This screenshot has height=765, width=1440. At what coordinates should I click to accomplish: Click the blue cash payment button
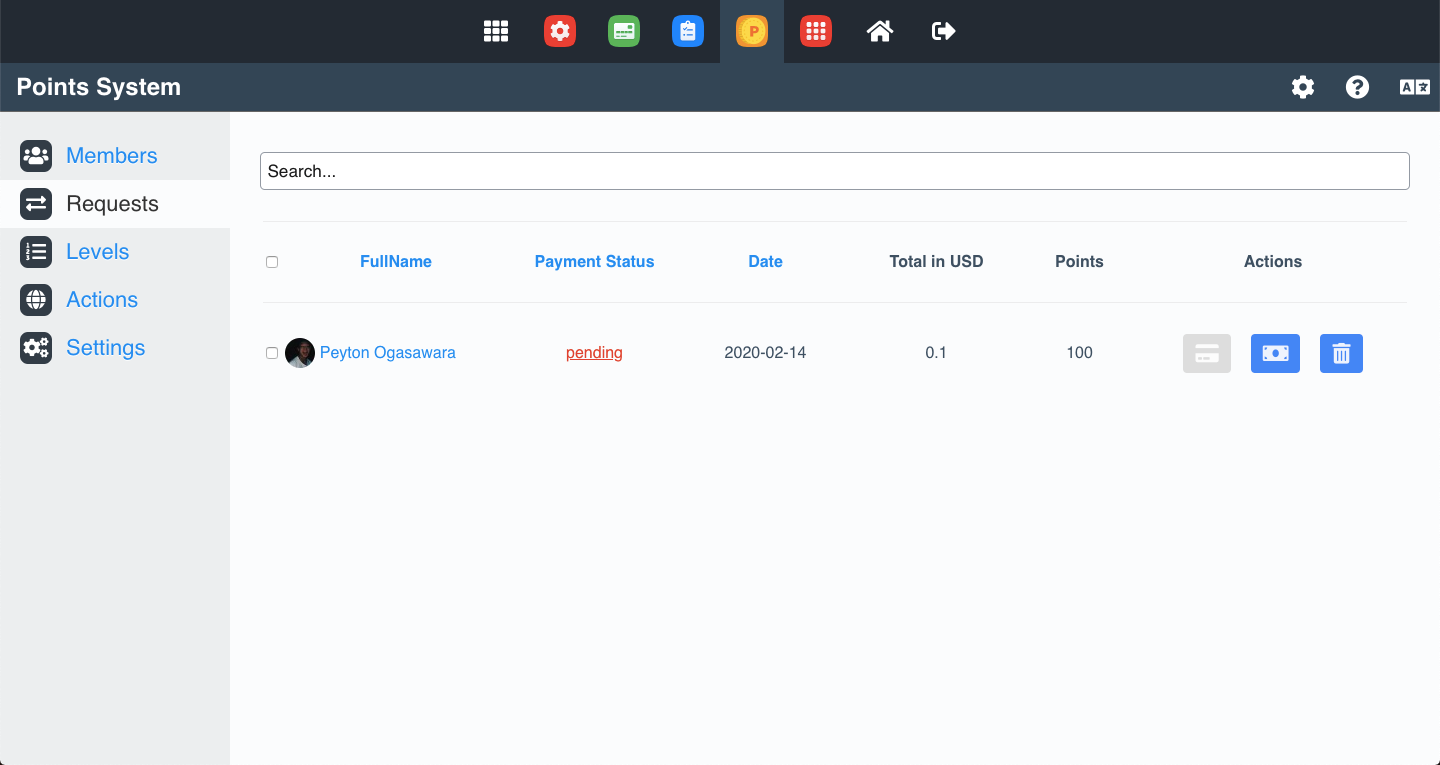point(1275,353)
